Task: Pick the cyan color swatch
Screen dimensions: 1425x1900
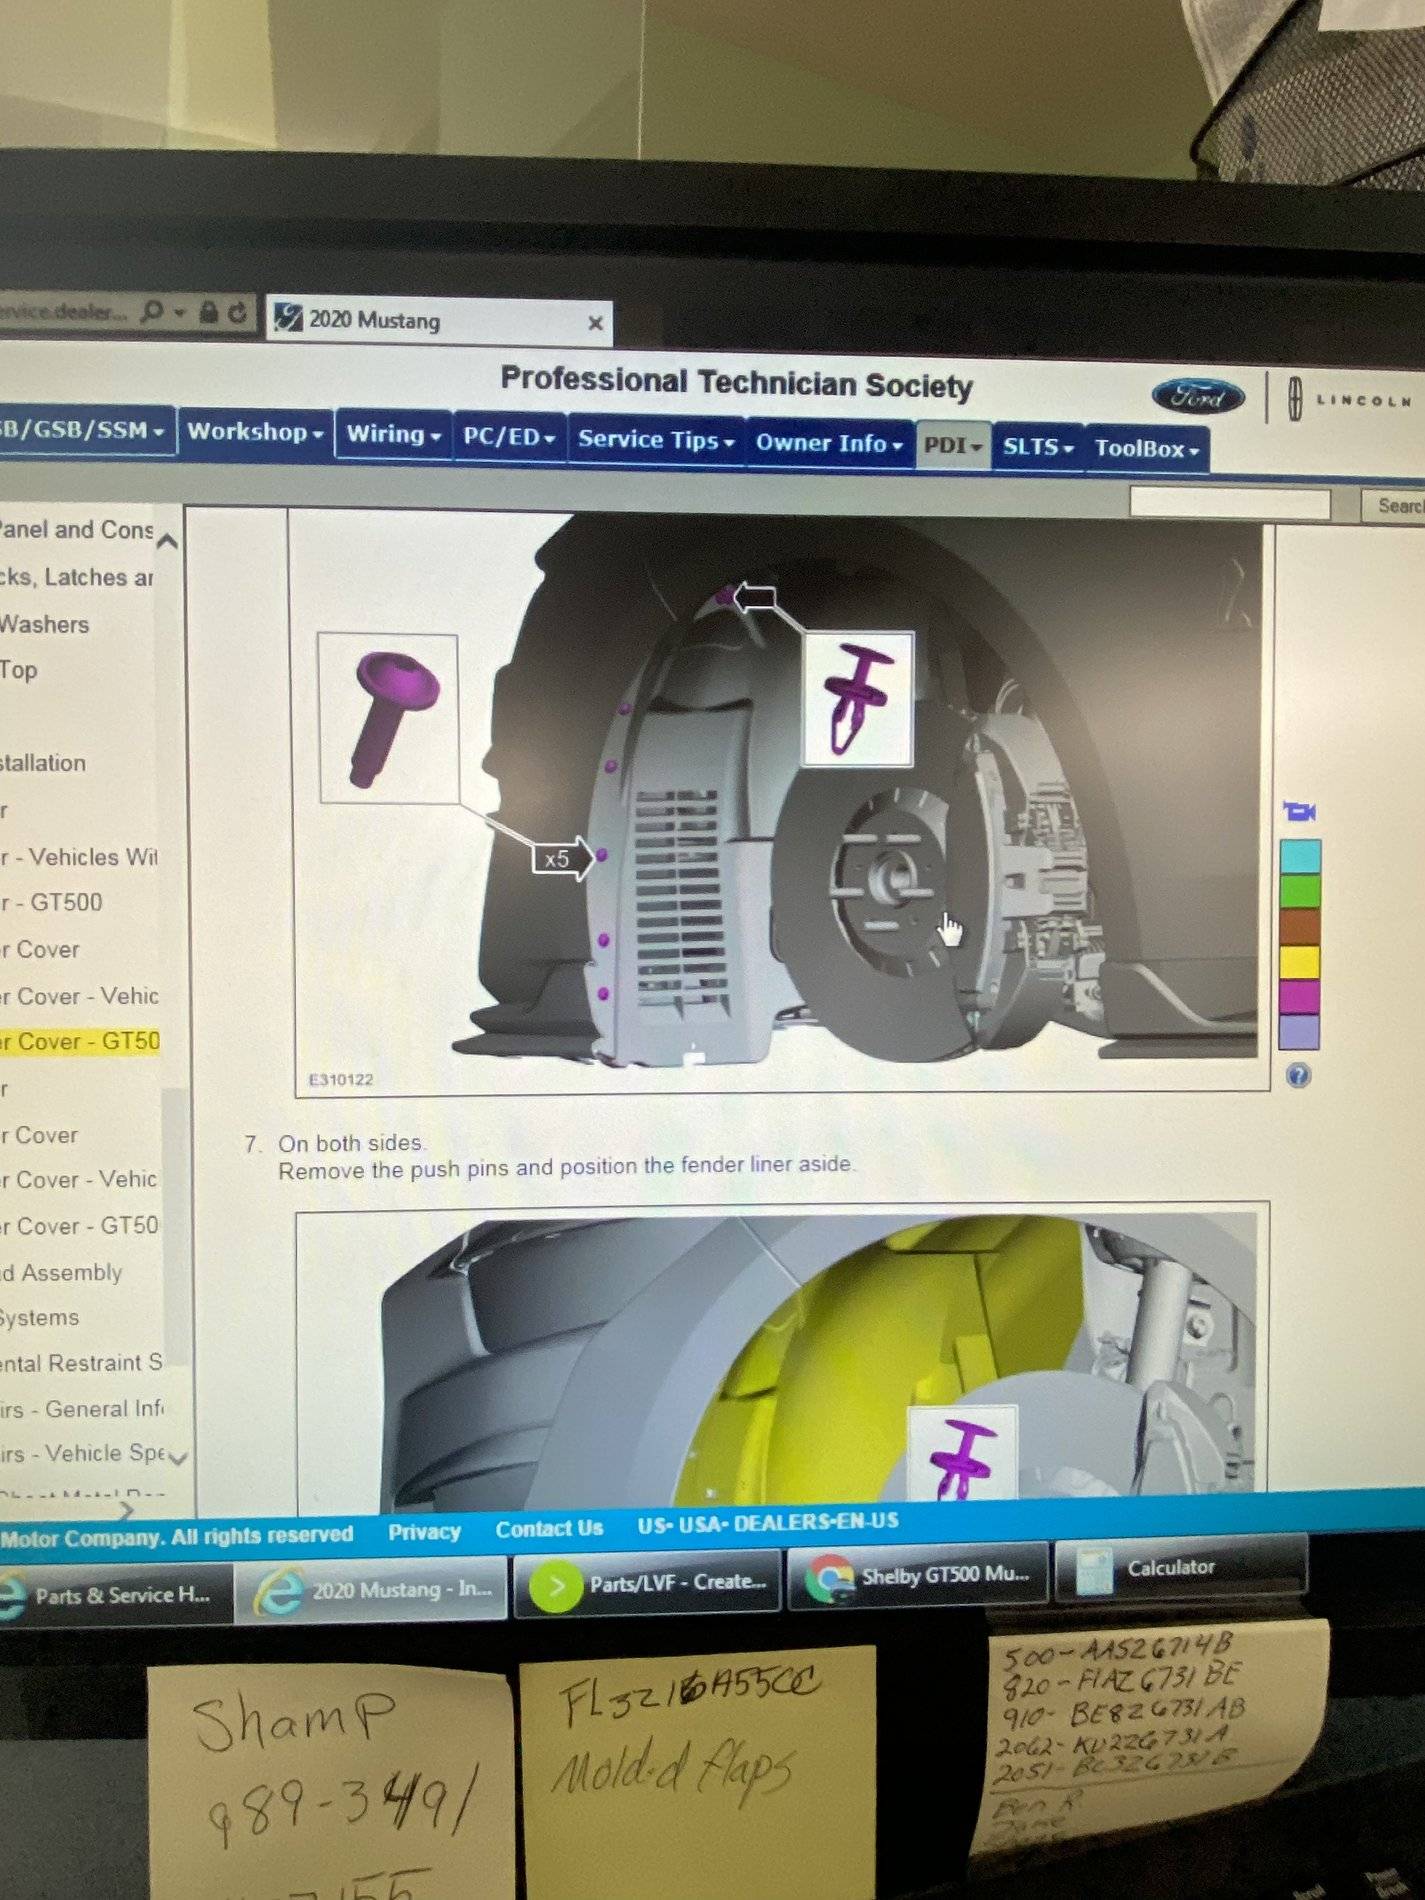Action: click(x=1300, y=857)
